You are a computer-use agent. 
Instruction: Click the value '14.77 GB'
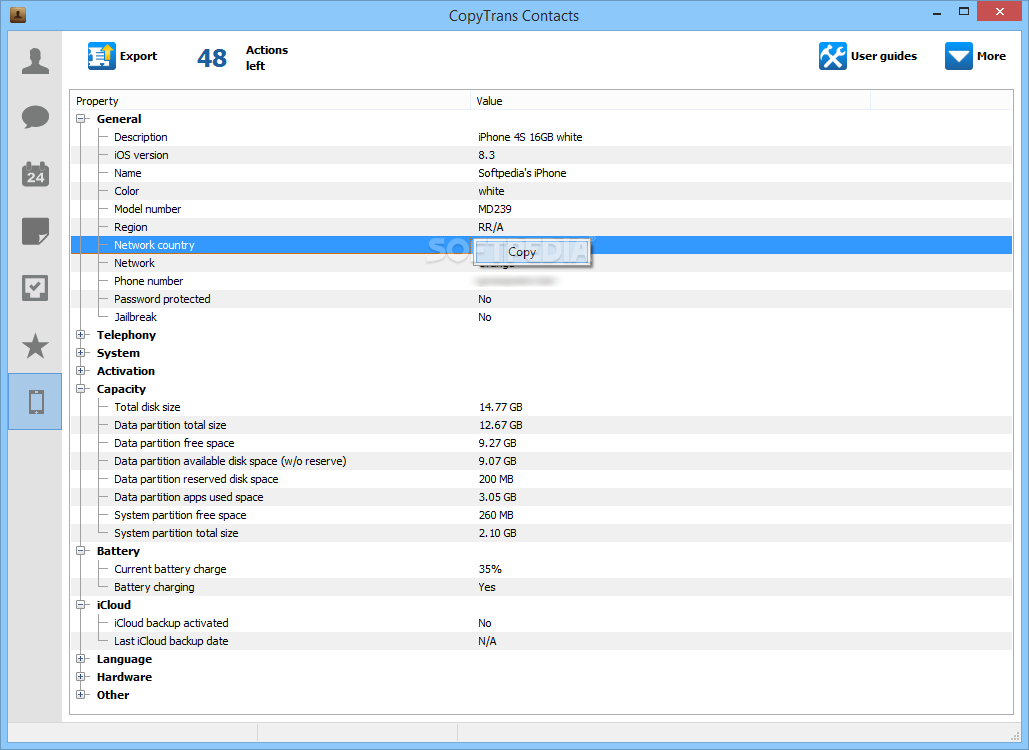(501, 407)
